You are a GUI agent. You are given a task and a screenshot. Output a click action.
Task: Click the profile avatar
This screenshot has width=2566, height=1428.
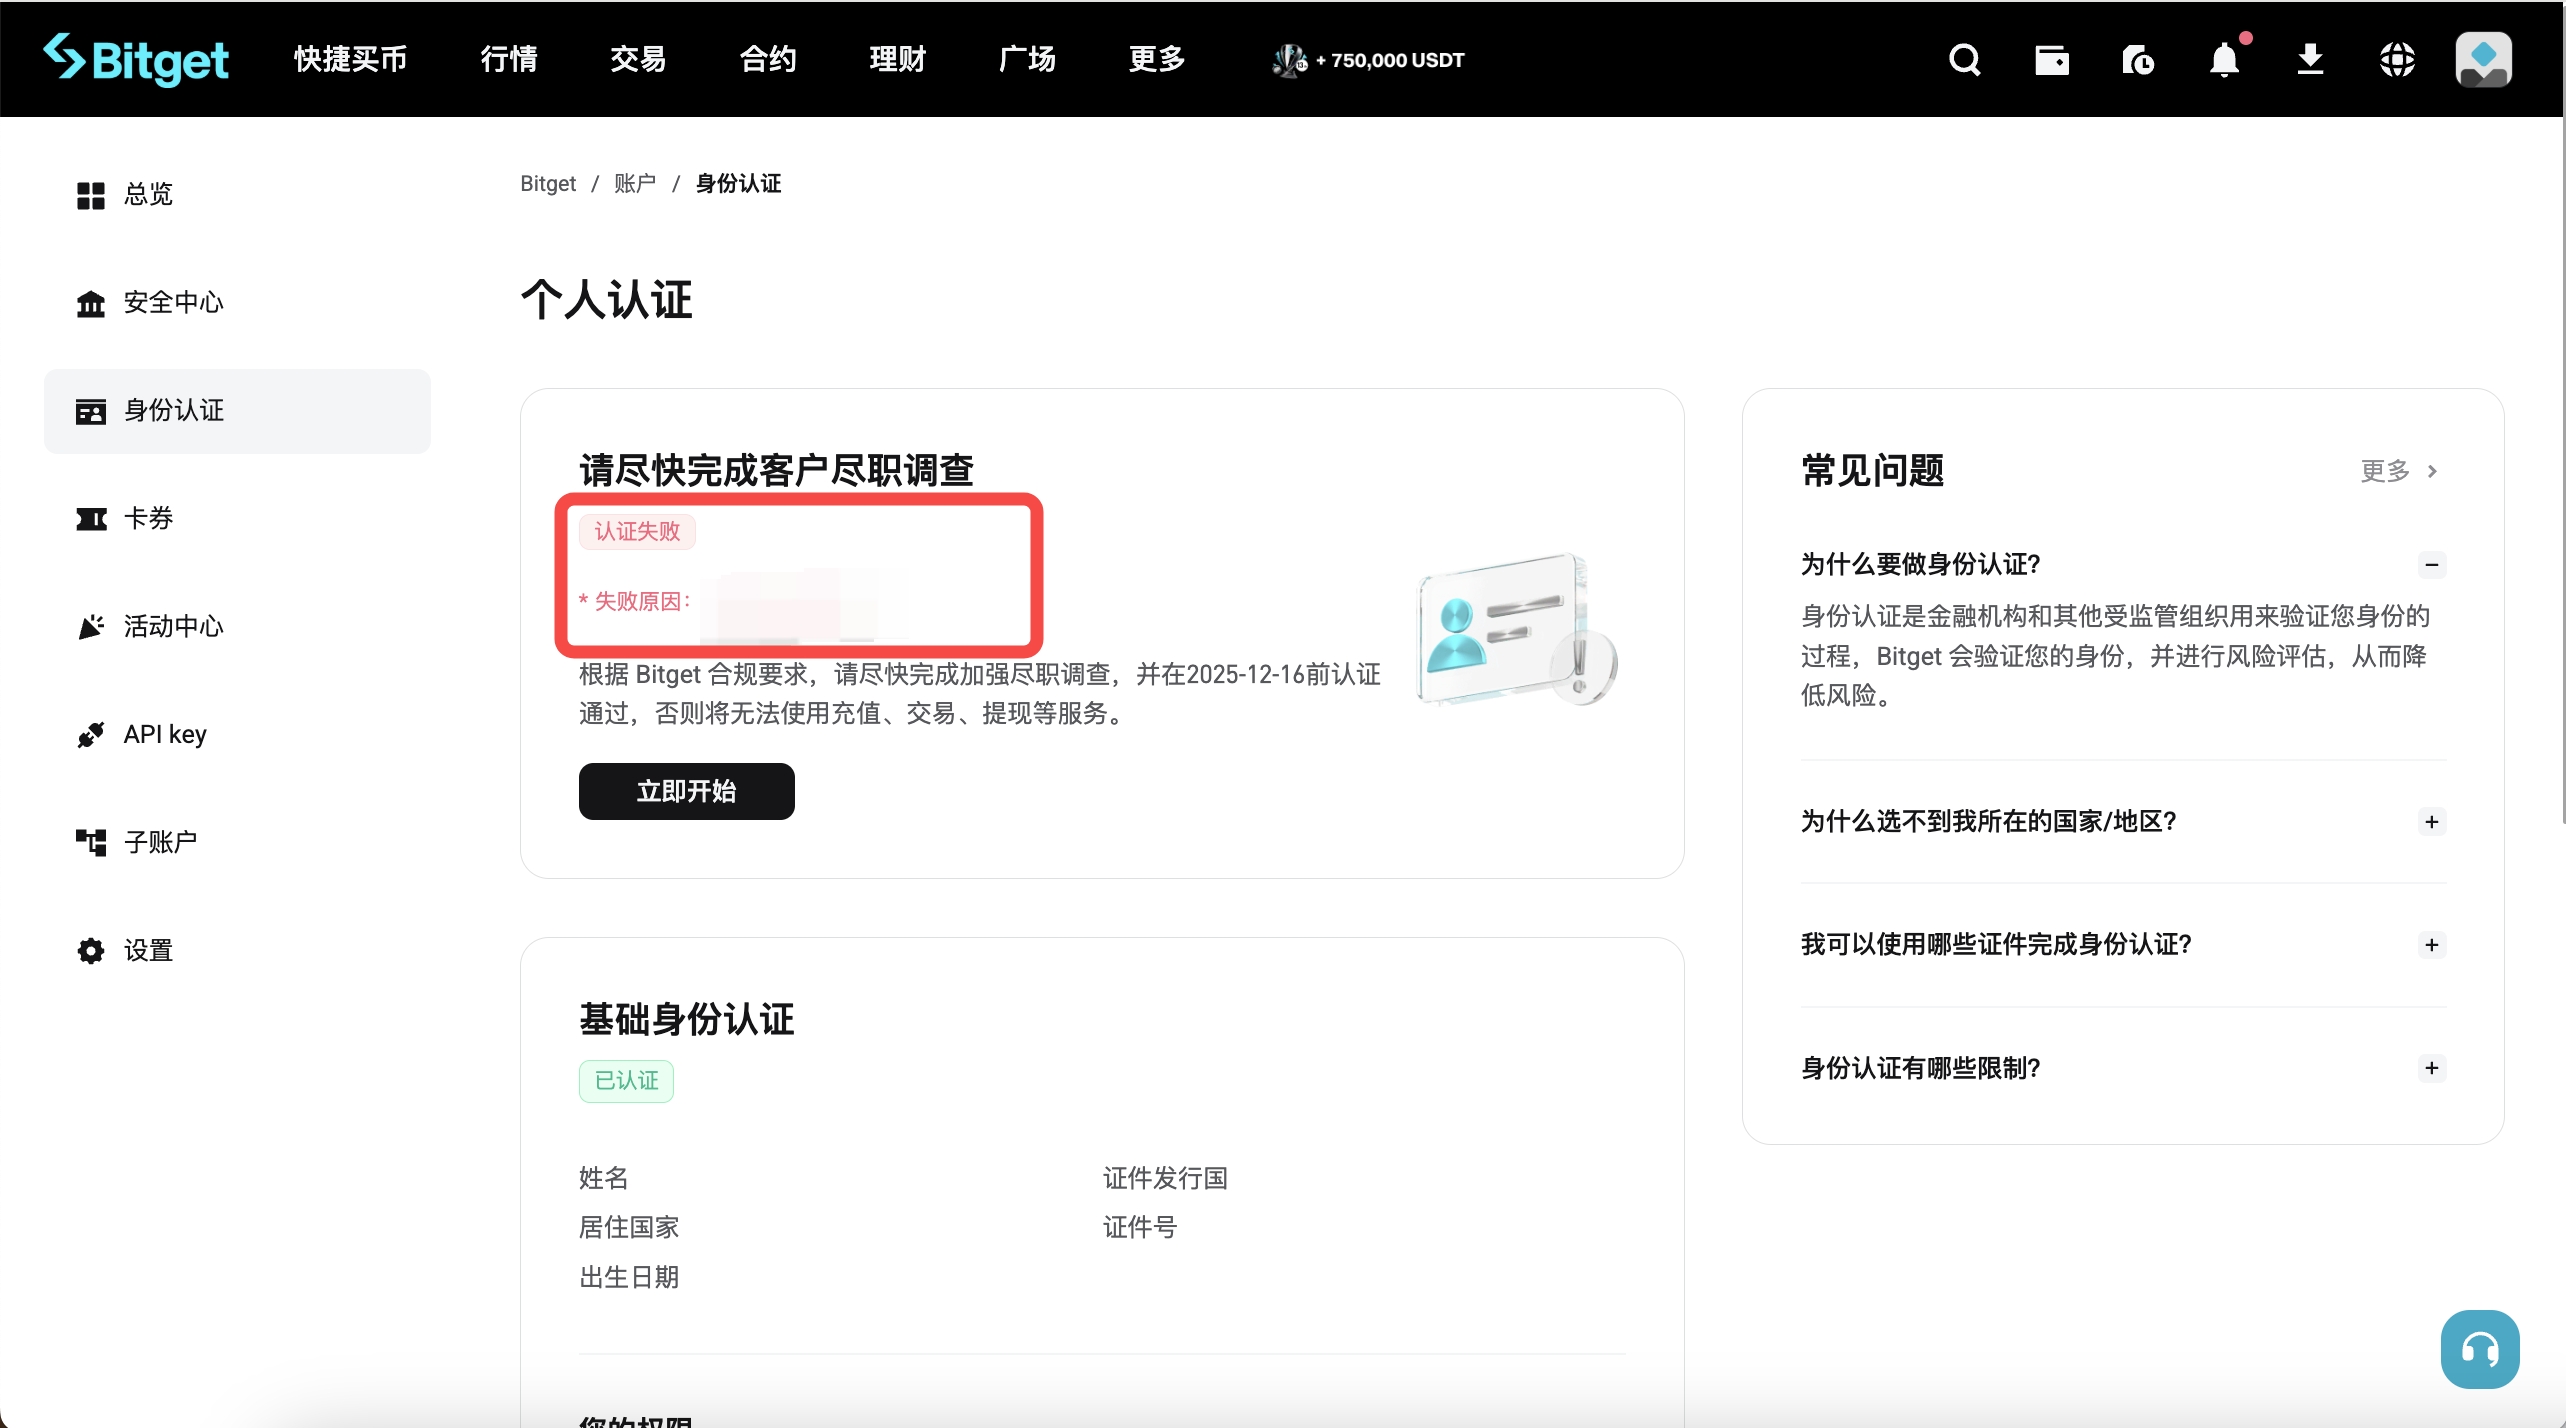(2483, 60)
